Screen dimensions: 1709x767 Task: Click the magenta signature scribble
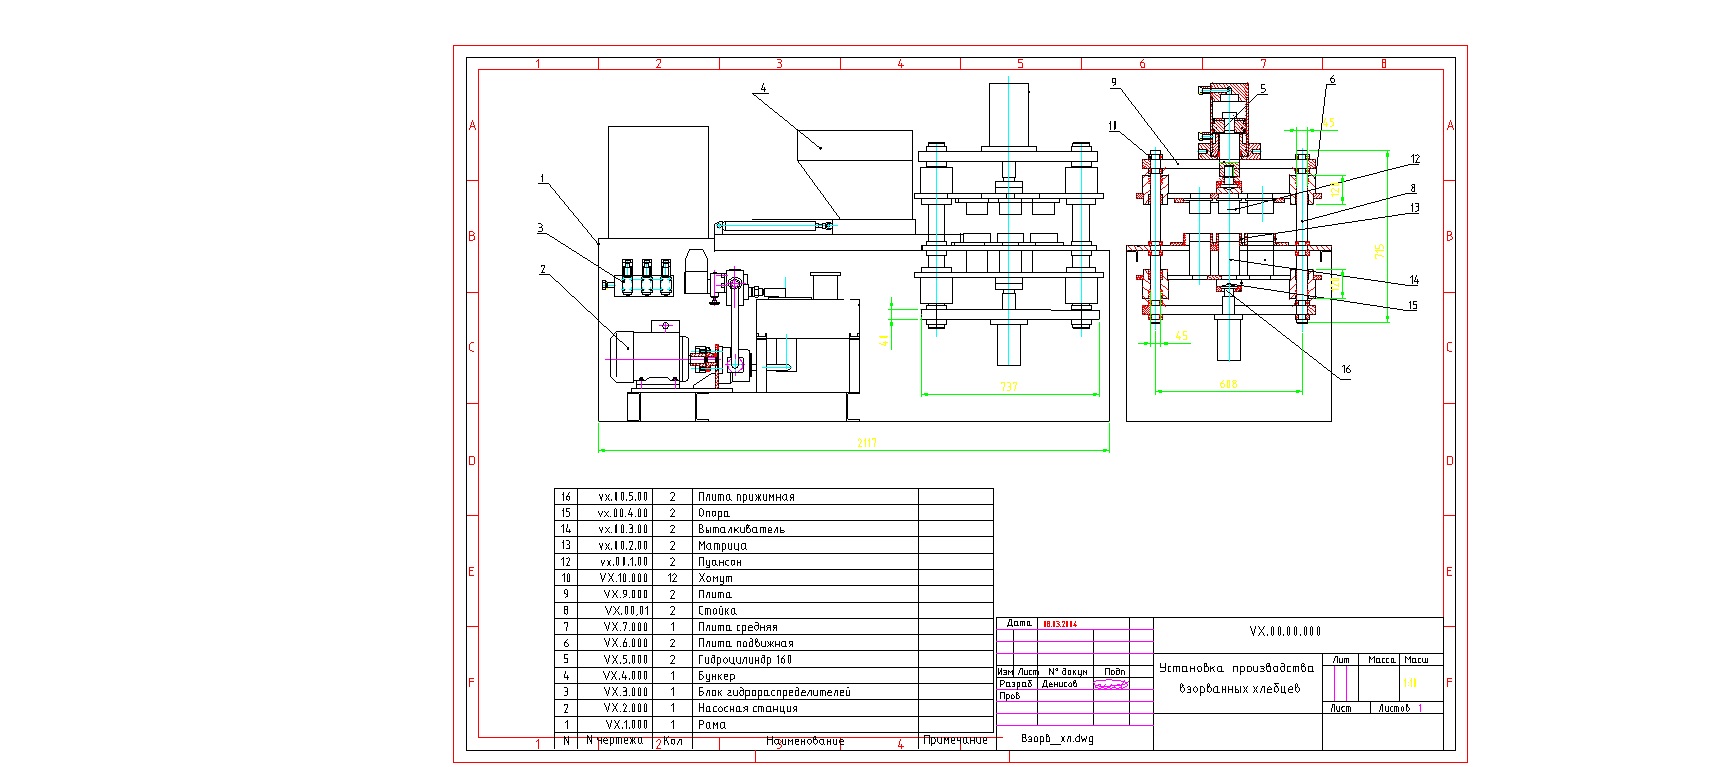pos(1112,685)
